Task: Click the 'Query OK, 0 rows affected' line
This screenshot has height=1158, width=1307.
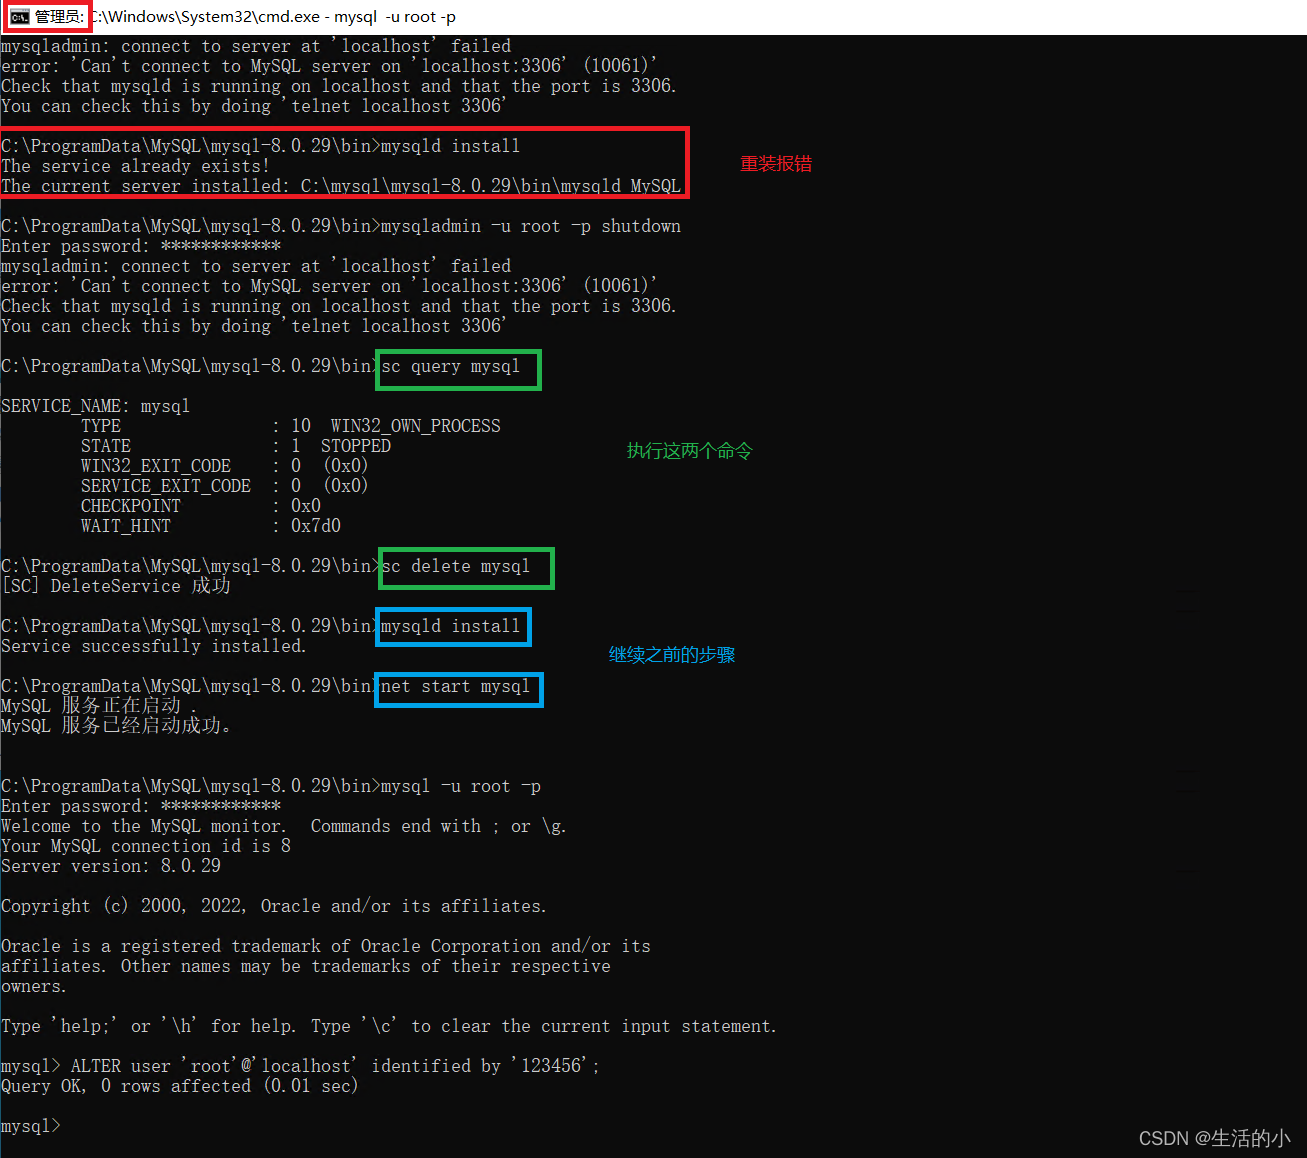Action: click(x=180, y=1086)
